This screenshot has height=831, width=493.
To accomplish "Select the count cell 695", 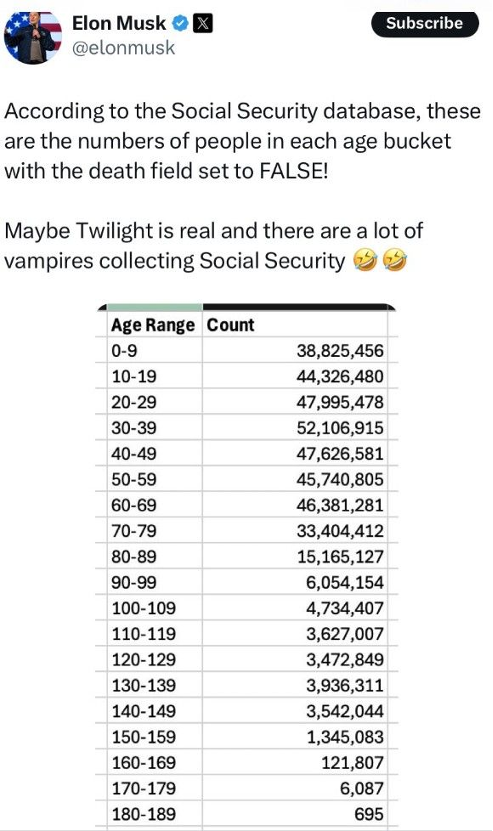I will 295,814.
